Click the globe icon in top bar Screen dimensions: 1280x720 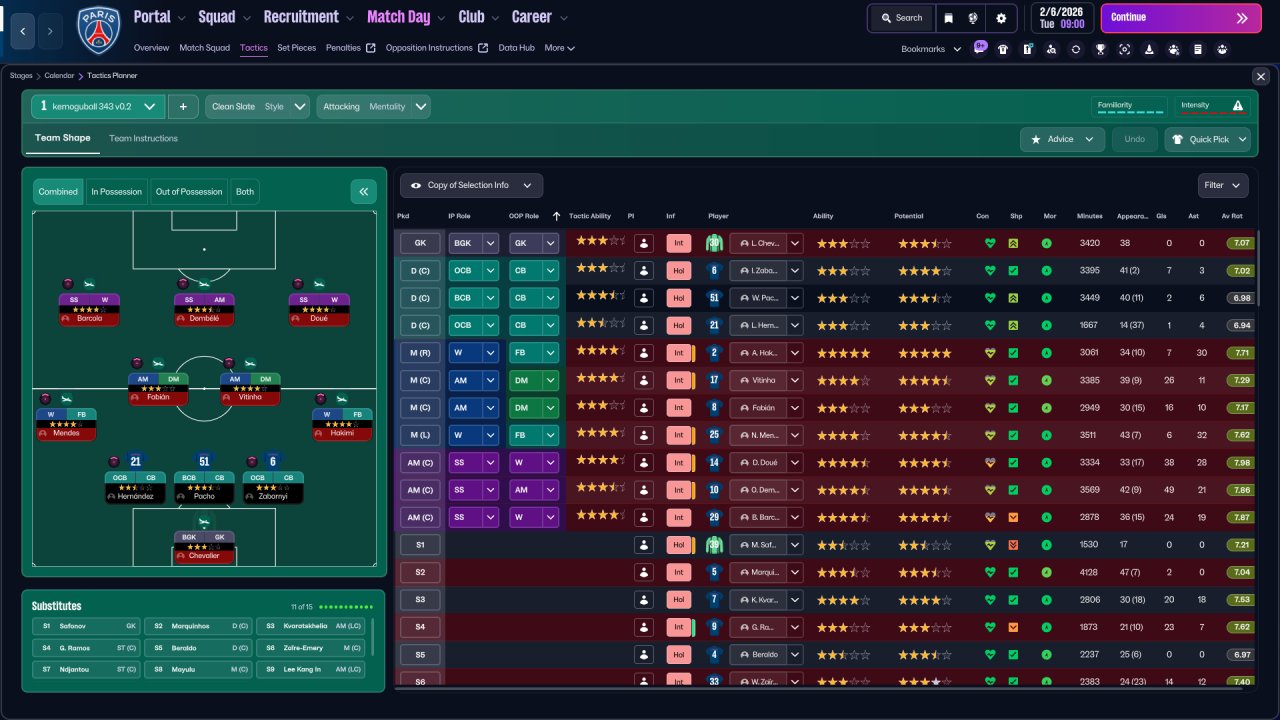click(x=973, y=18)
